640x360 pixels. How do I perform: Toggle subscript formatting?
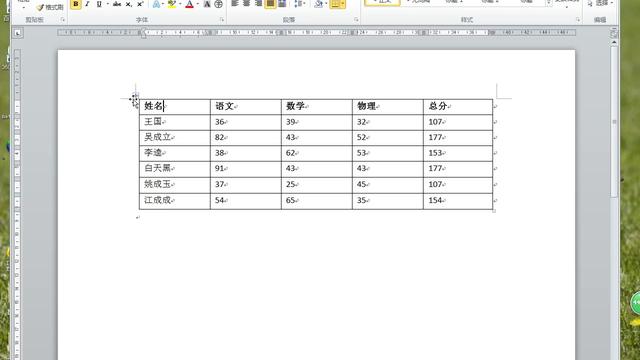pos(129,4)
